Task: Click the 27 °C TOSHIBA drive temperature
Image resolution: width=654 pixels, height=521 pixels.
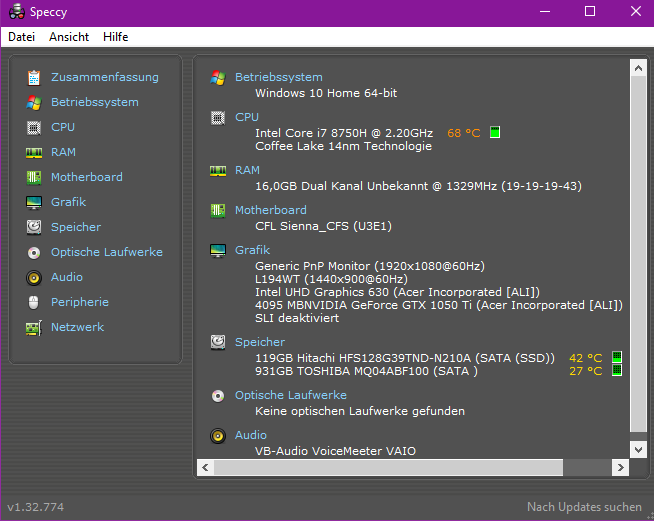Action: (586, 371)
